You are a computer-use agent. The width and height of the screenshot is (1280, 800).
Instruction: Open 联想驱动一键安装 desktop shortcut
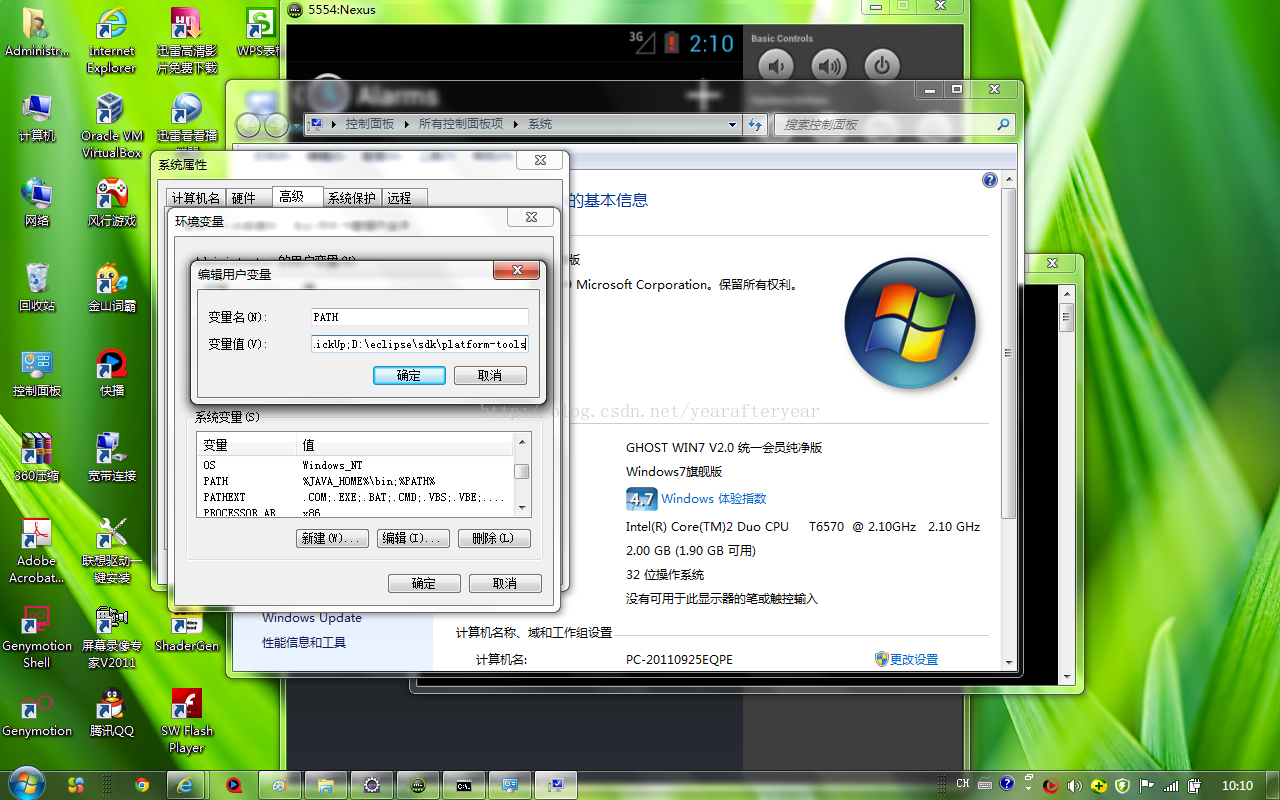tap(111, 551)
